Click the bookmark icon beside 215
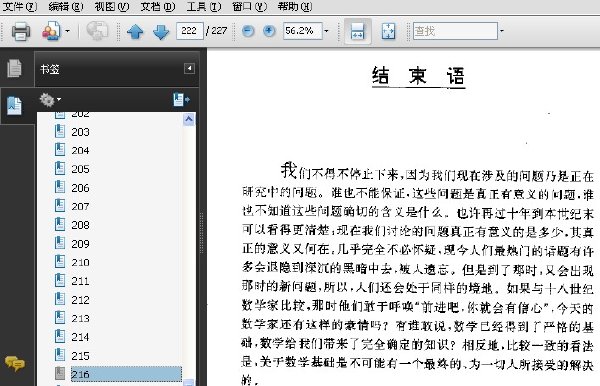Screen dimensions: 600x386 point(60,355)
